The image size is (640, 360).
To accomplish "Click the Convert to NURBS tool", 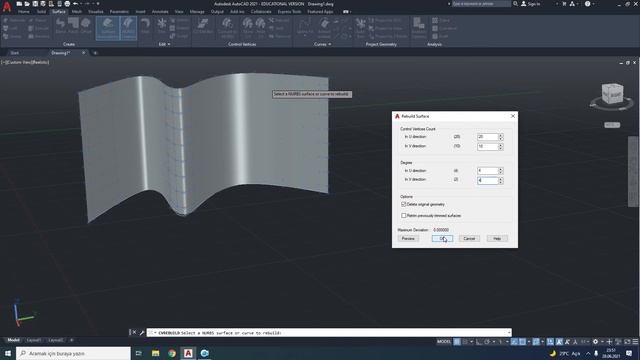I will [x=227, y=28].
